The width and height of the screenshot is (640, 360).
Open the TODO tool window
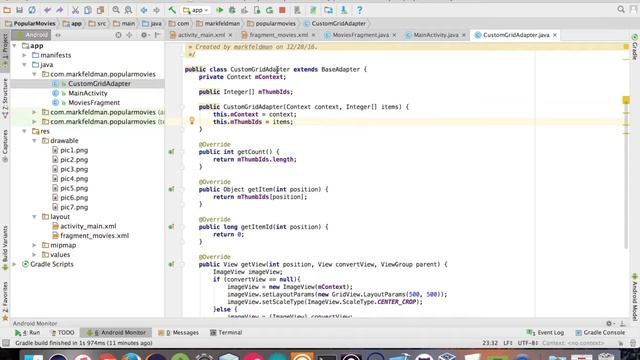[x=63, y=333]
